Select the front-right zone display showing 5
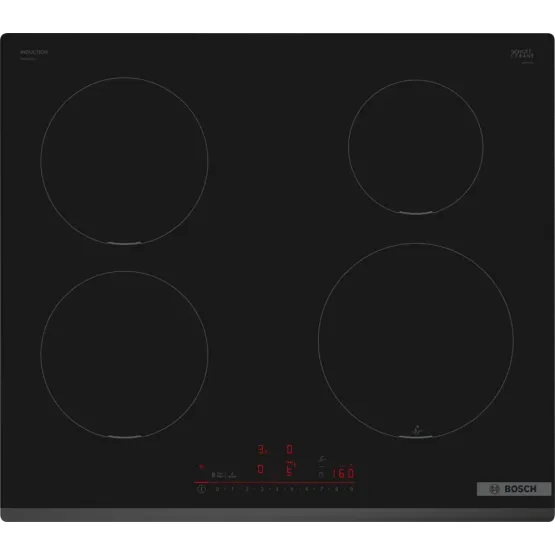The height and width of the screenshot is (555, 555). tap(290, 469)
